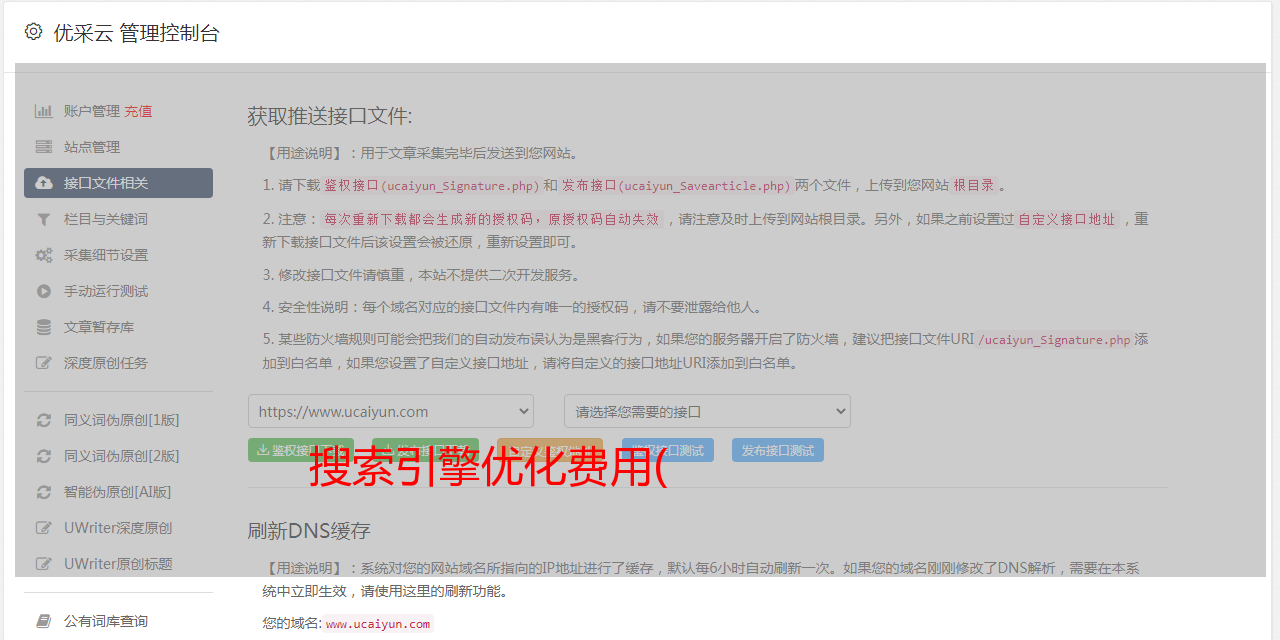The height and width of the screenshot is (640, 1280).
Task: Expand the 请选择您需要的接口 dropdown
Action: point(707,411)
